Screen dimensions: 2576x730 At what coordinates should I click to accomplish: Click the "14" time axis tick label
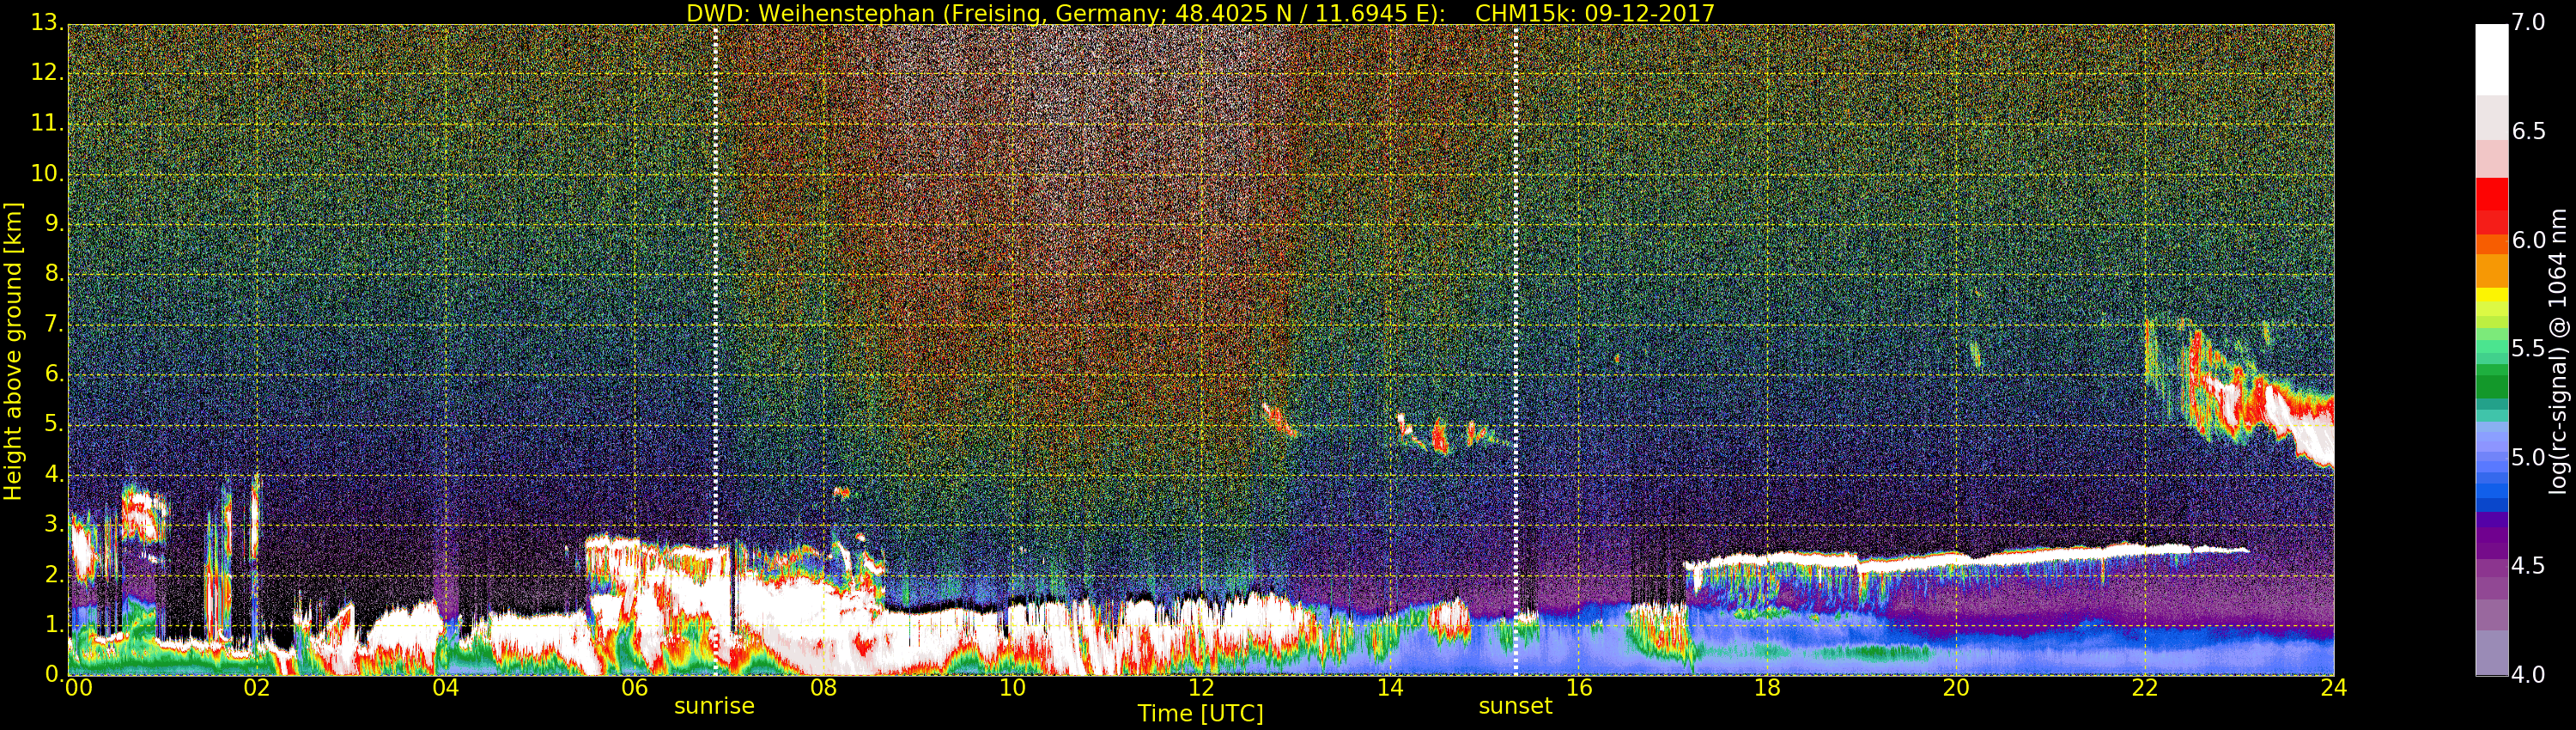coord(1390,687)
